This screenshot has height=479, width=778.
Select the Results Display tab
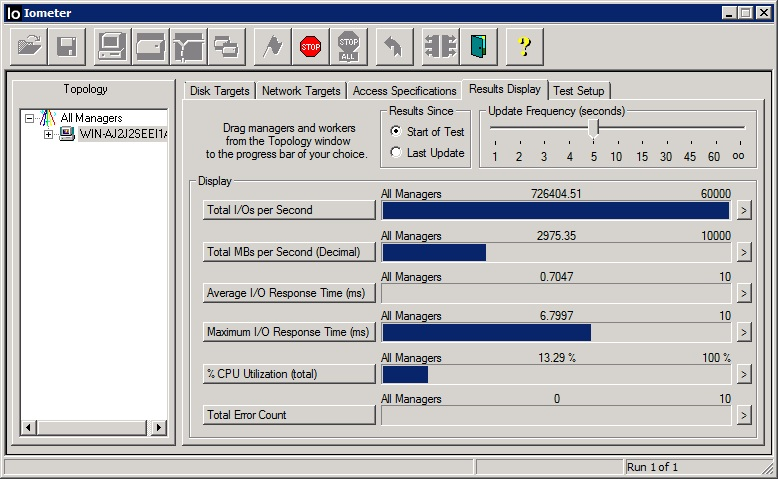pyautogui.click(x=505, y=89)
